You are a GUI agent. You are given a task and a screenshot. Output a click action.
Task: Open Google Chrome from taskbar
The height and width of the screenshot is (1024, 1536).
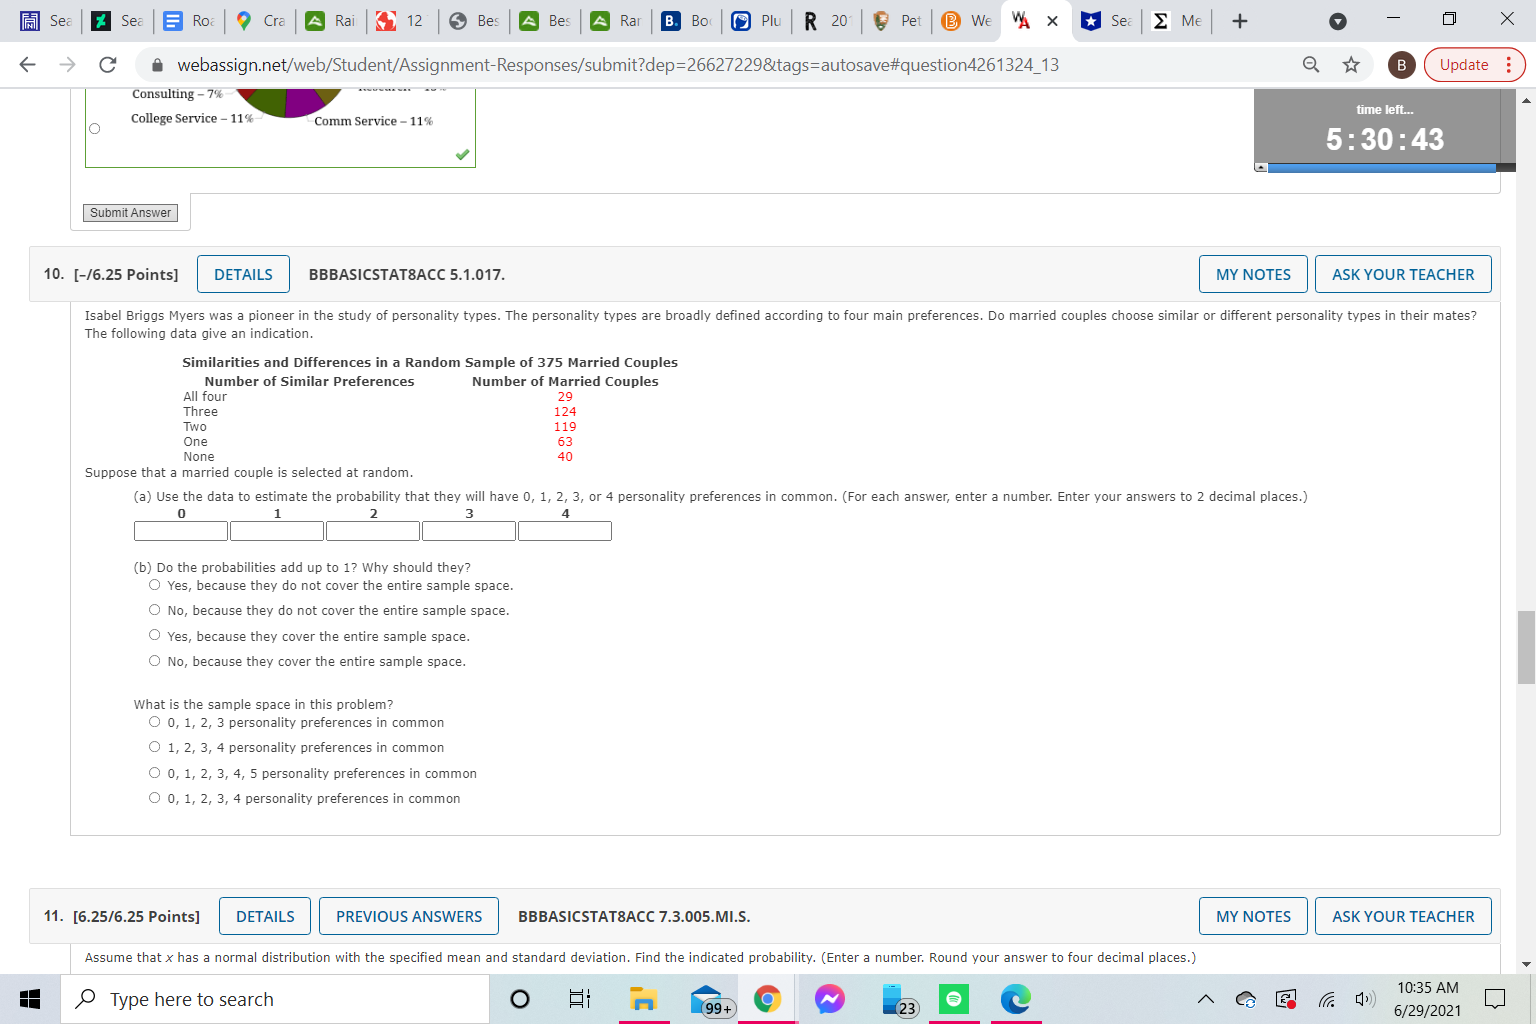click(767, 998)
